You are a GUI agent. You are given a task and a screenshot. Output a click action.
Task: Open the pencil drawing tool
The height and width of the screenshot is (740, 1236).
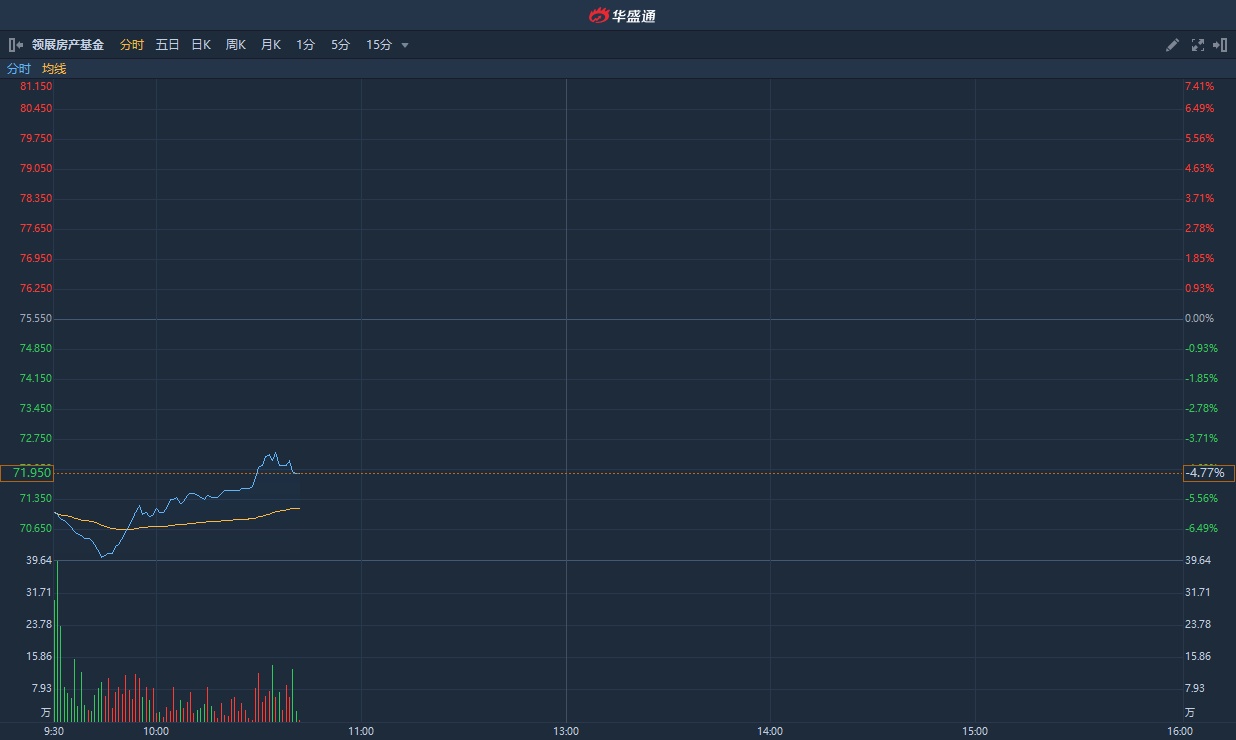[1173, 45]
